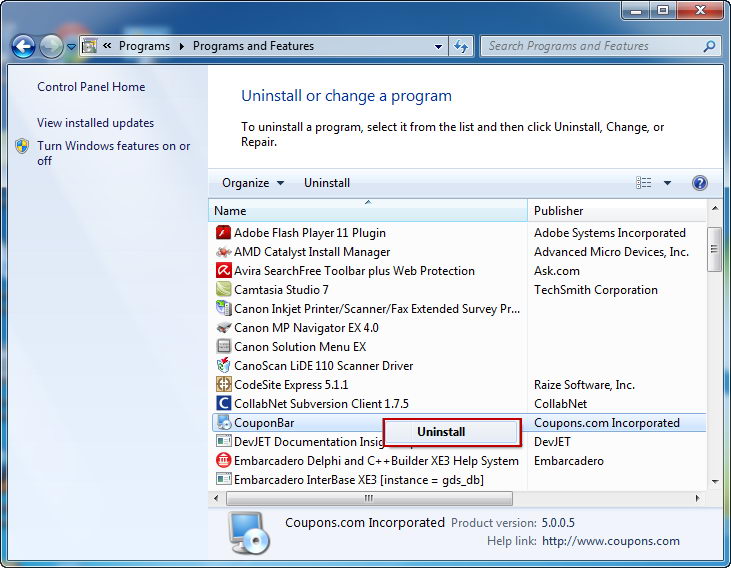Click the vertical scrollbar up arrow

point(714,208)
